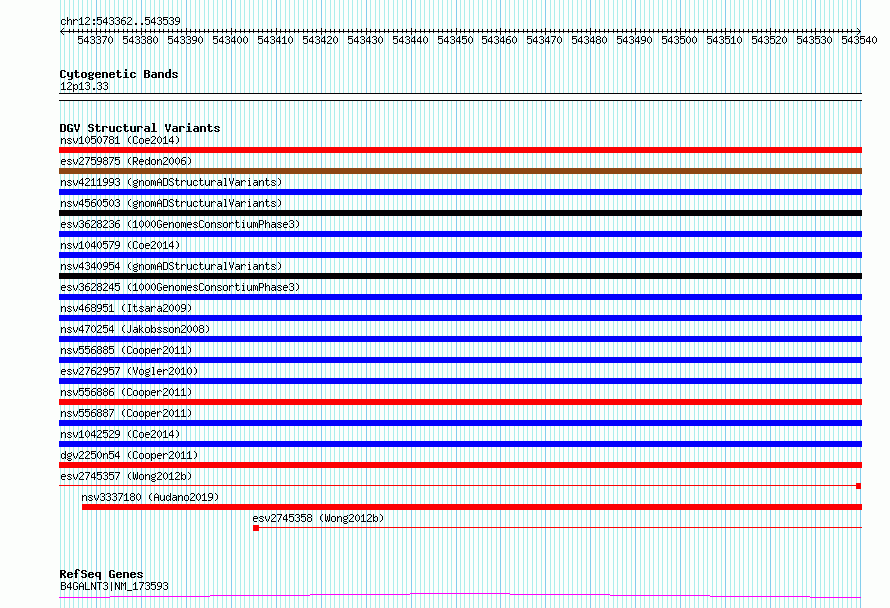The image size is (890, 608).
Task: Select nsv556887 (Cooper2011) variant label
Action: tap(126, 413)
